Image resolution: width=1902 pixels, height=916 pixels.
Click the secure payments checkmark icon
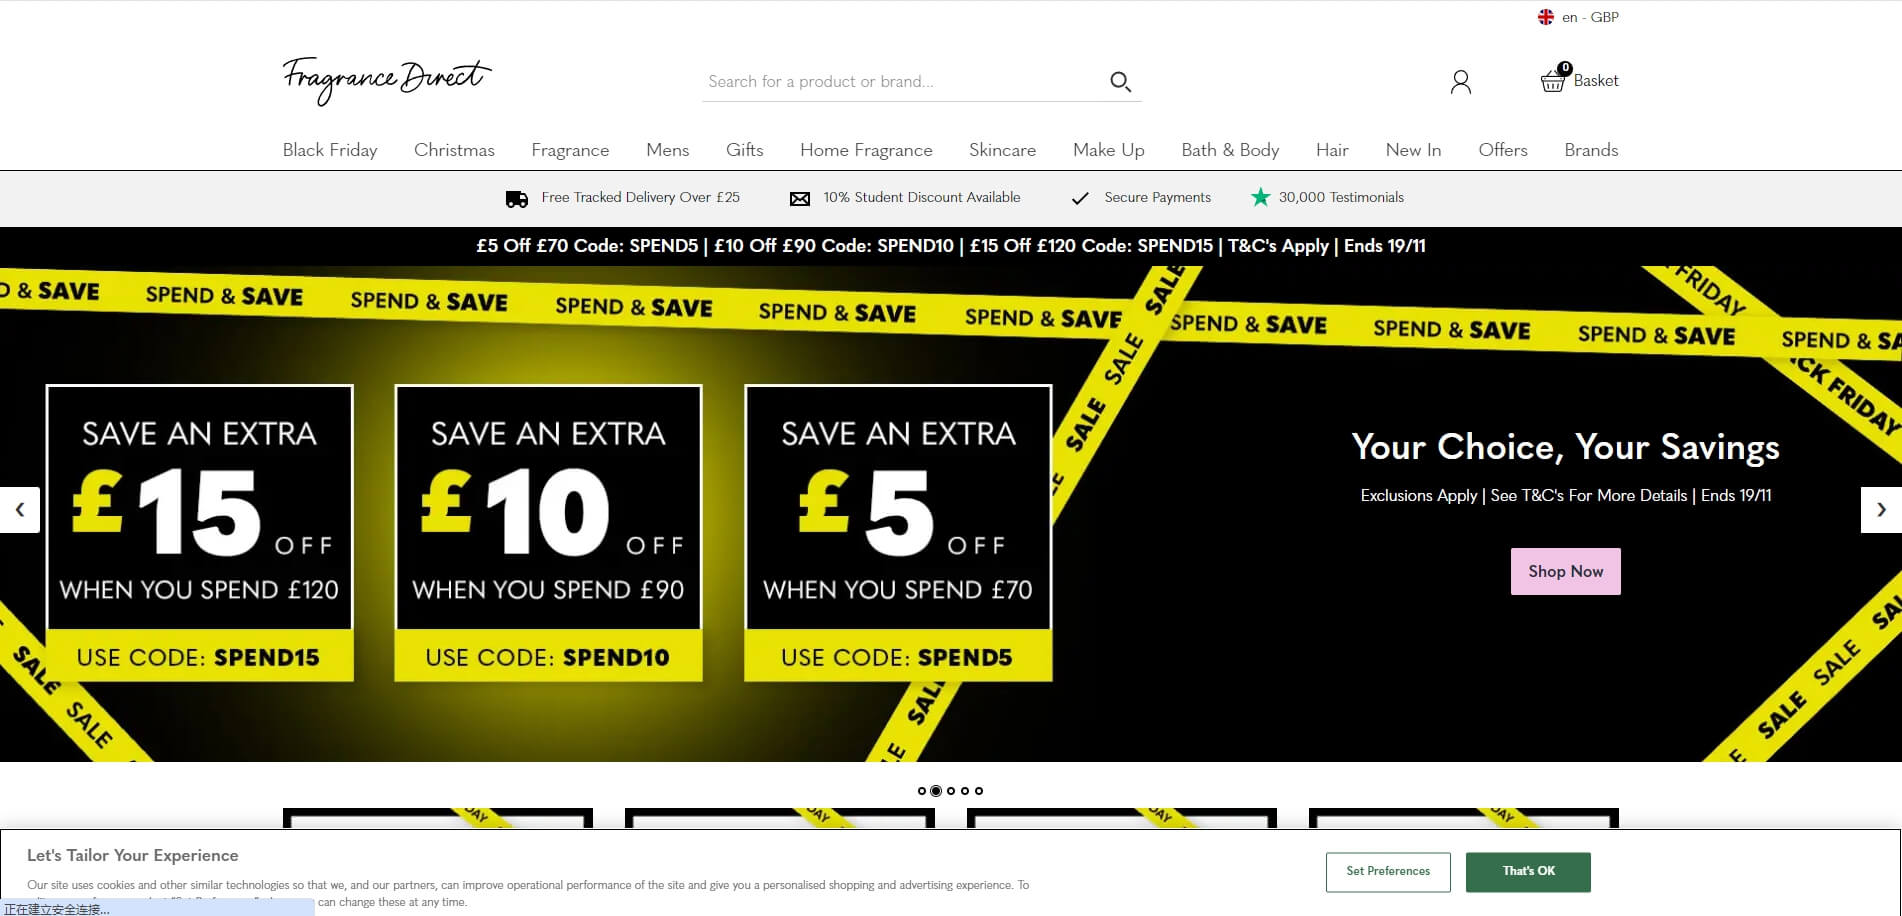[1080, 198]
